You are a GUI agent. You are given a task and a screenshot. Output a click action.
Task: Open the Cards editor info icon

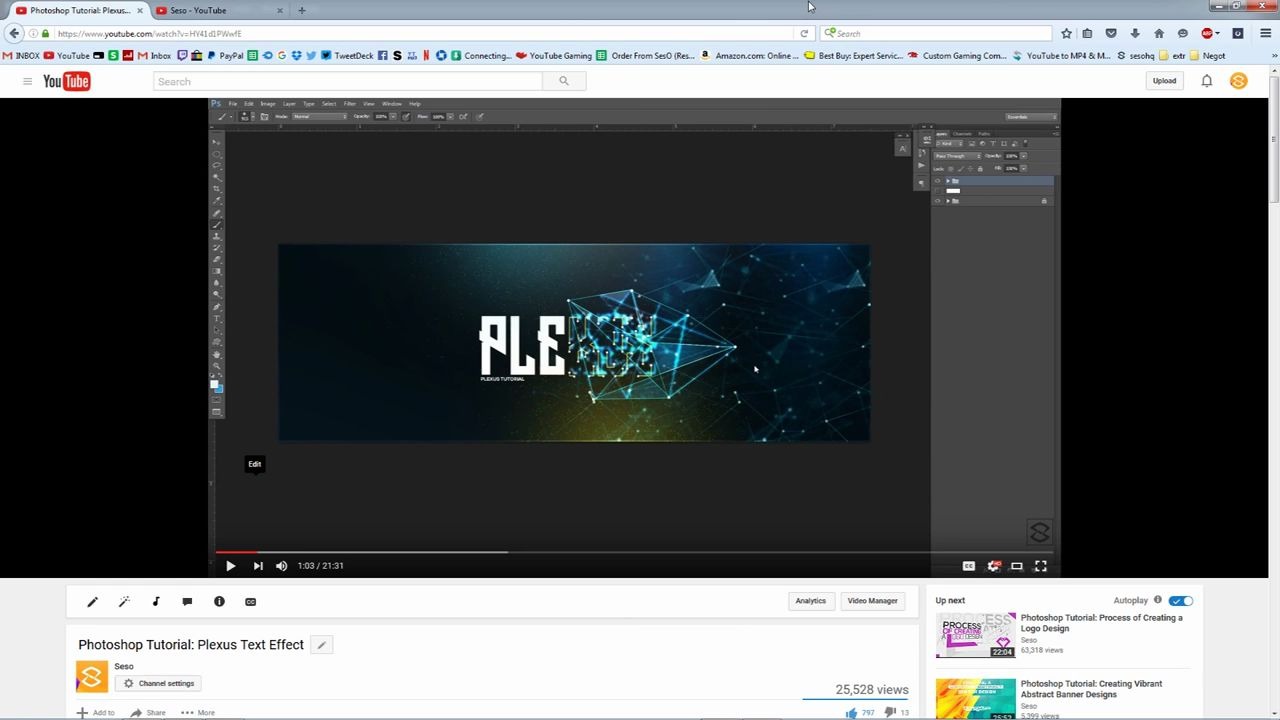219,601
